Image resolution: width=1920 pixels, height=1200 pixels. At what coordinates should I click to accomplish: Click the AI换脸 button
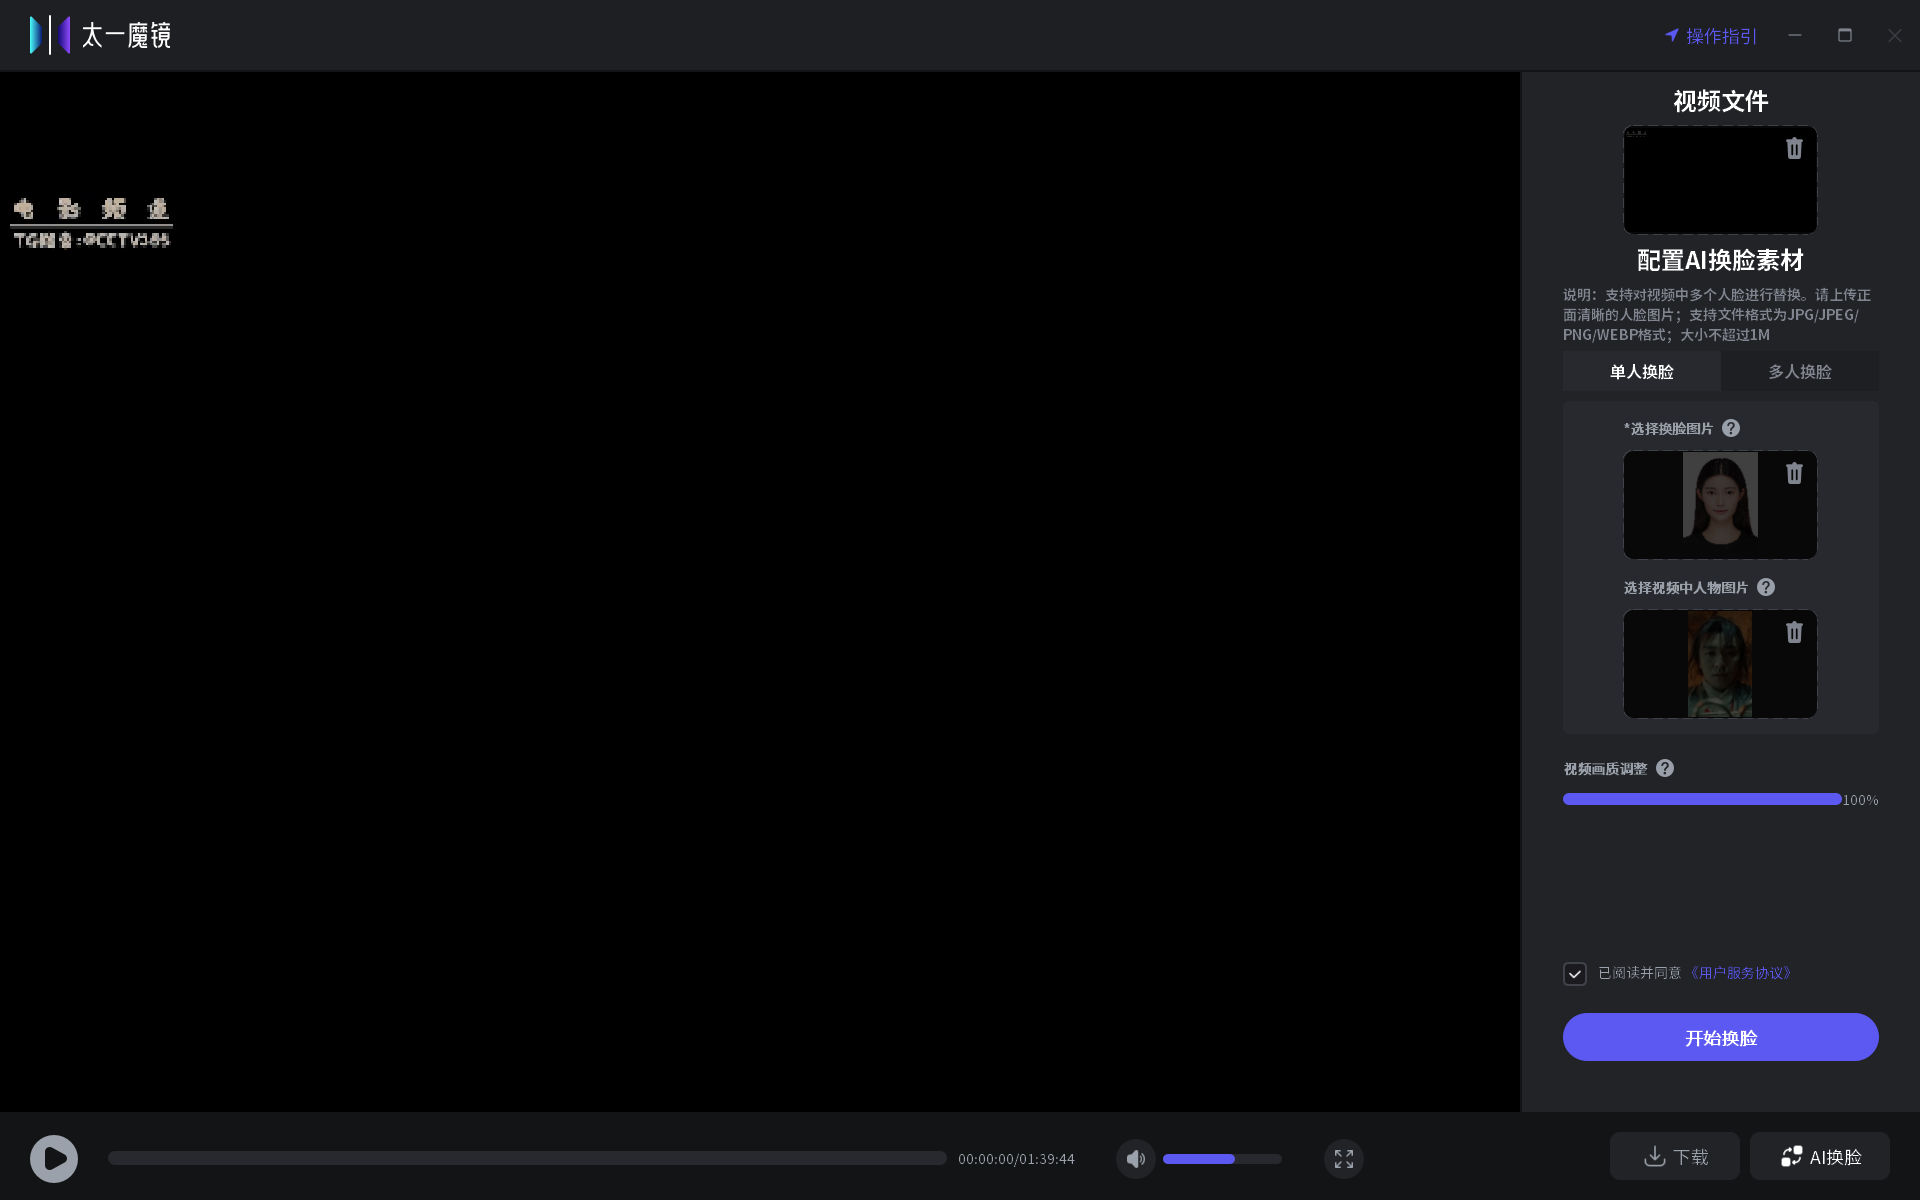tap(1820, 1156)
